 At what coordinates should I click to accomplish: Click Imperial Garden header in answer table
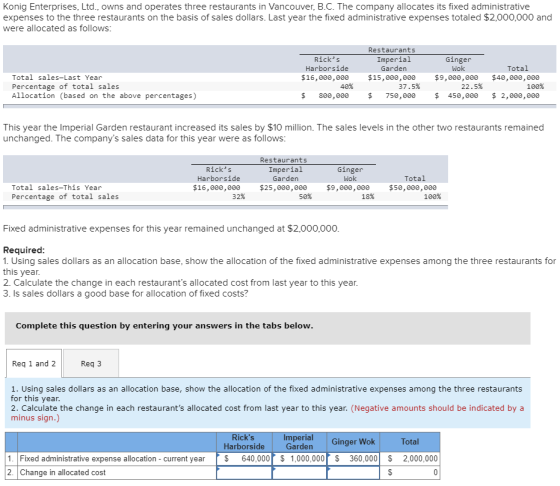[299, 442]
